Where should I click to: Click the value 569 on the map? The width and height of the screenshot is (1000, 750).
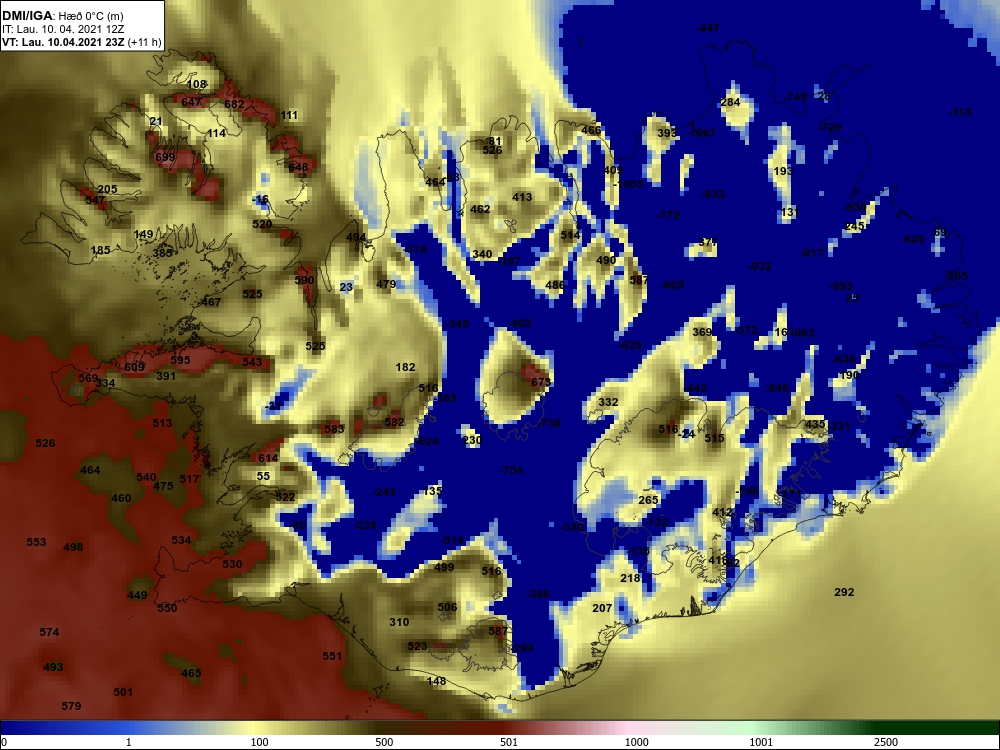pos(88,378)
